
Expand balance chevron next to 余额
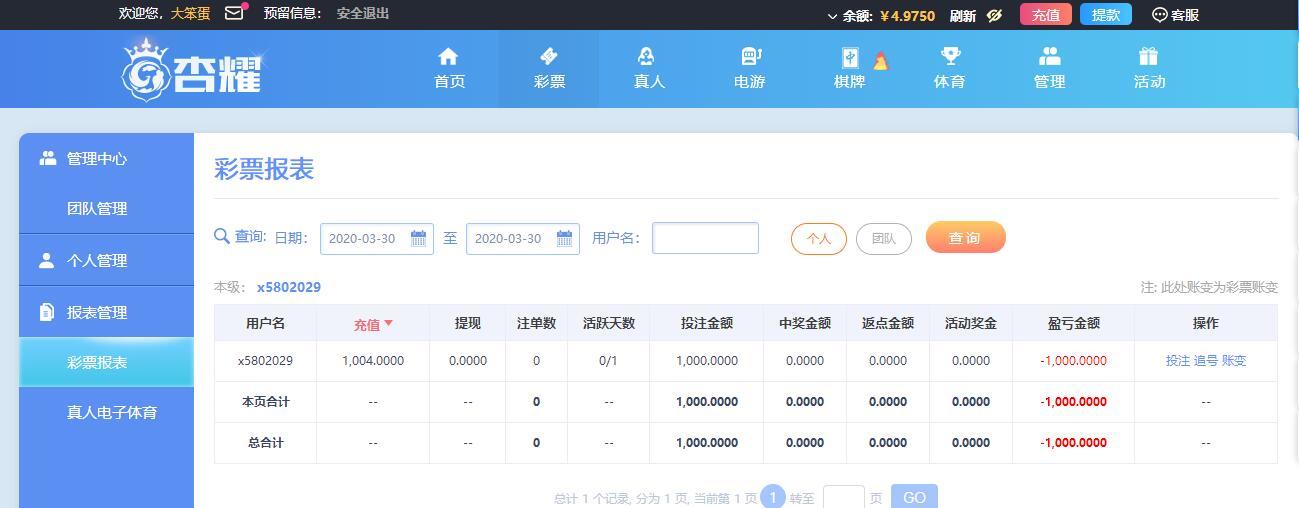pyautogui.click(x=832, y=16)
